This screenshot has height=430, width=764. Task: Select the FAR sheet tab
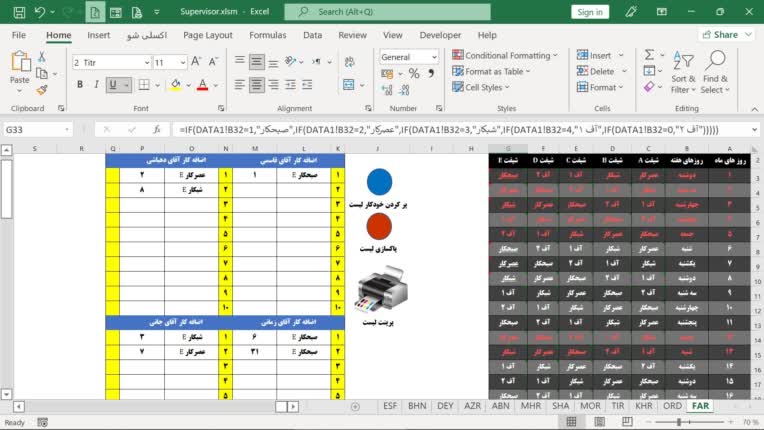700,406
